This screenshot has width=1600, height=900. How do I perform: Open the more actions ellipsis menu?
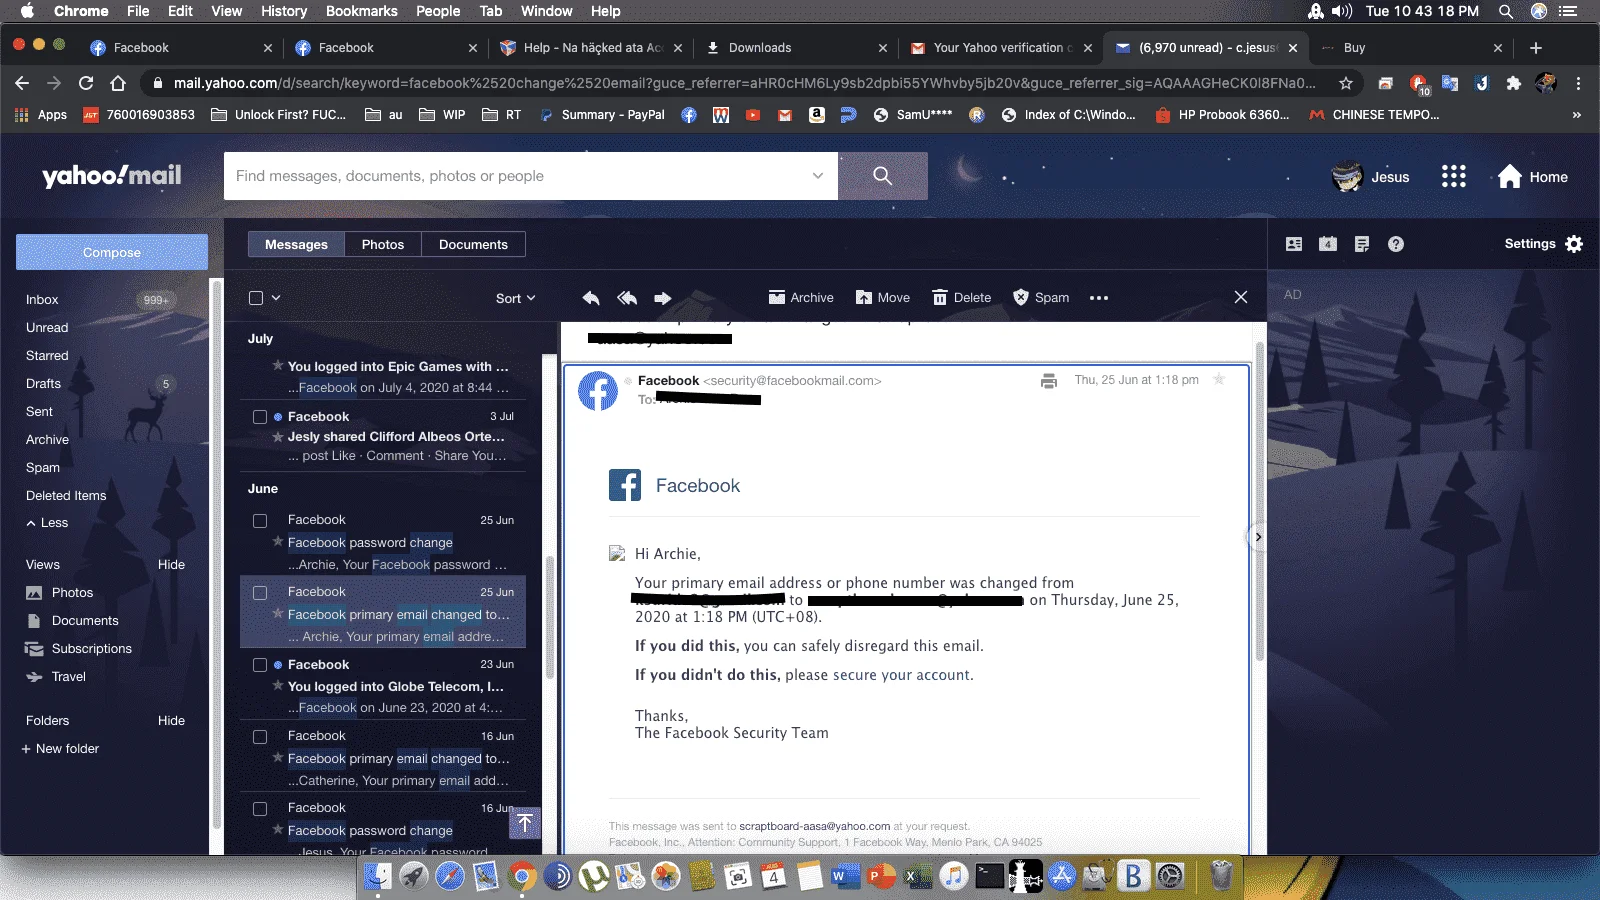[1099, 298]
